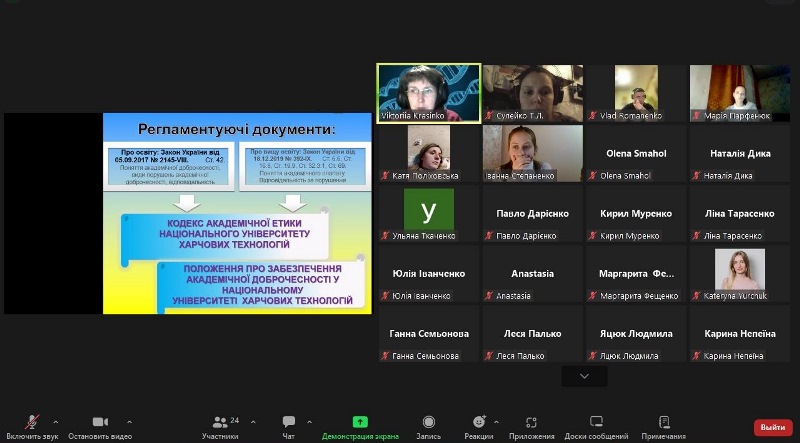Click Положення про забезпечення banner on slide
The height and width of the screenshot is (443, 800).
[x=261, y=285]
